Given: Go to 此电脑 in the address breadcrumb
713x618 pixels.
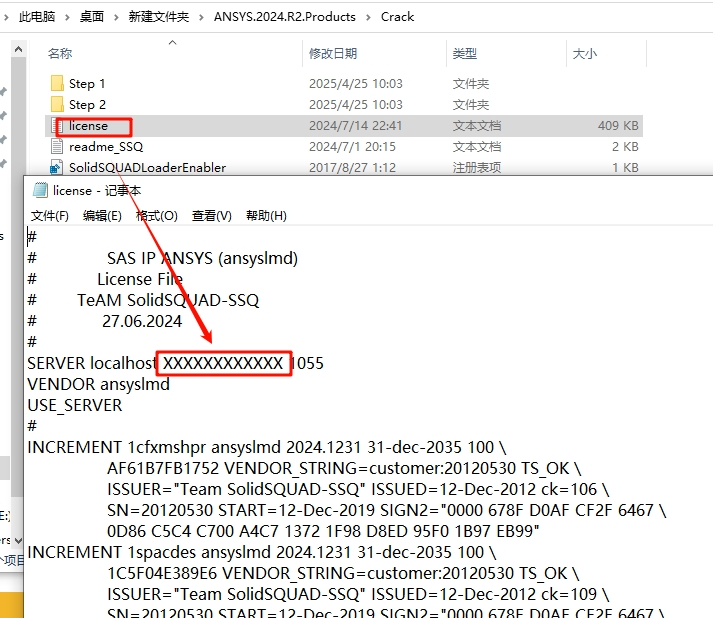Looking at the screenshot, I should (37, 17).
